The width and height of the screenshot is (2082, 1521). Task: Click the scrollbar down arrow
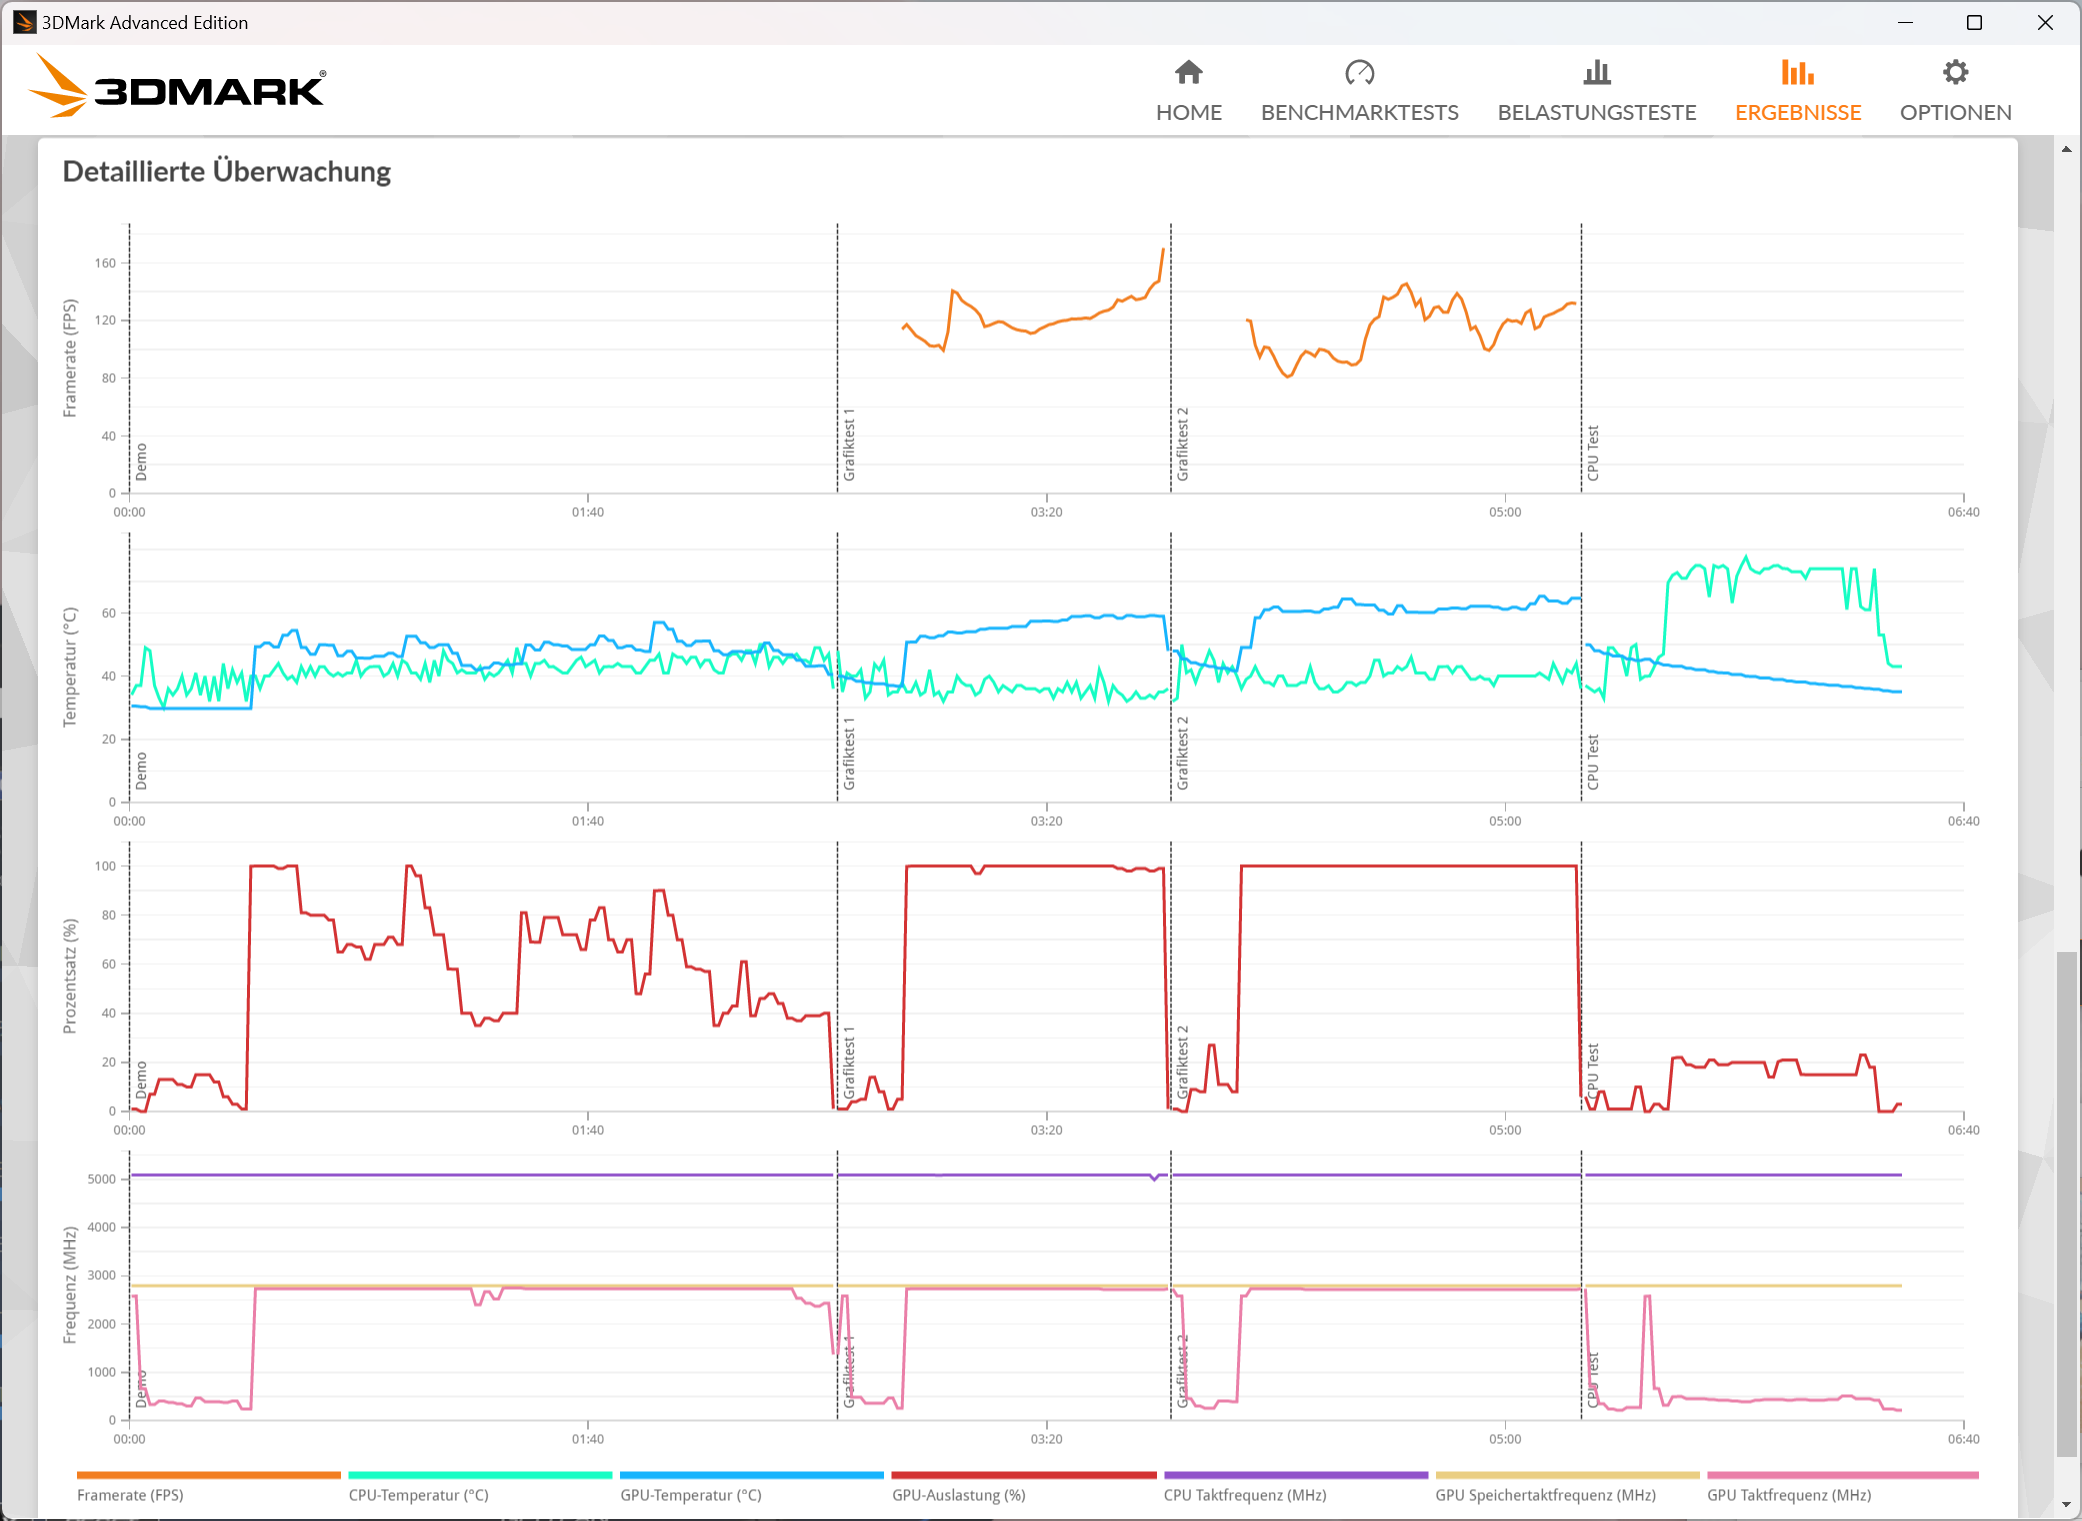(x=2066, y=1504)
